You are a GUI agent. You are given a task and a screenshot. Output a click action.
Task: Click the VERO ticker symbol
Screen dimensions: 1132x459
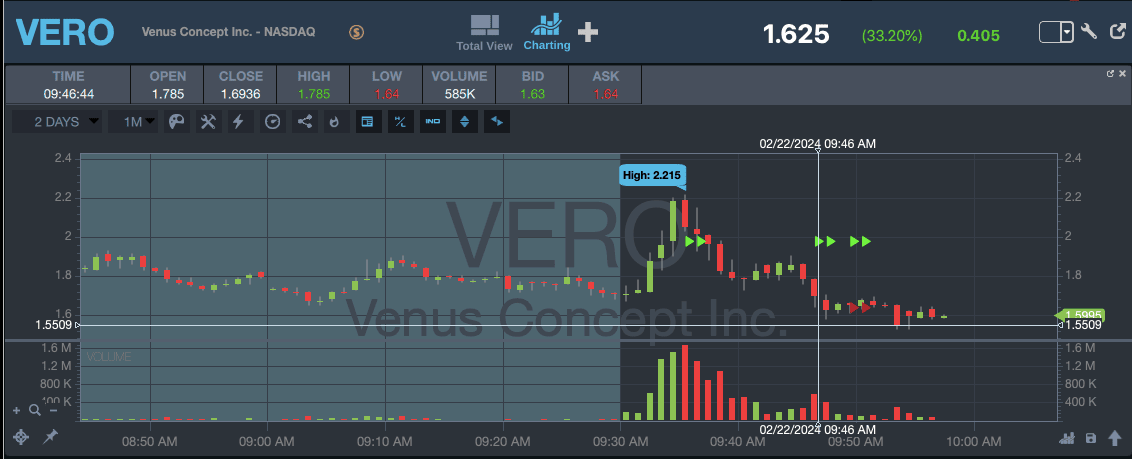64,32
